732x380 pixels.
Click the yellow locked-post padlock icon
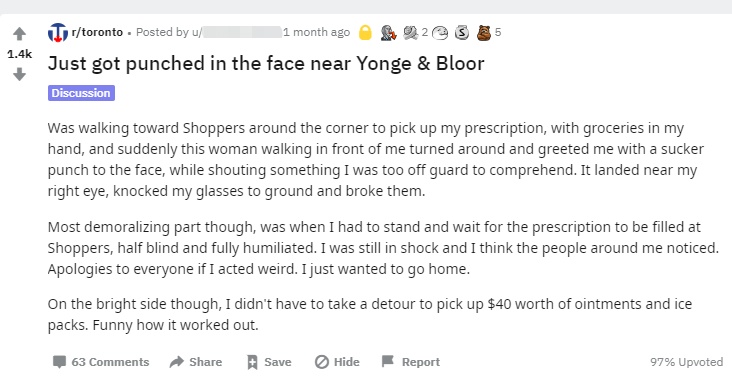click(x=365, y=32)
